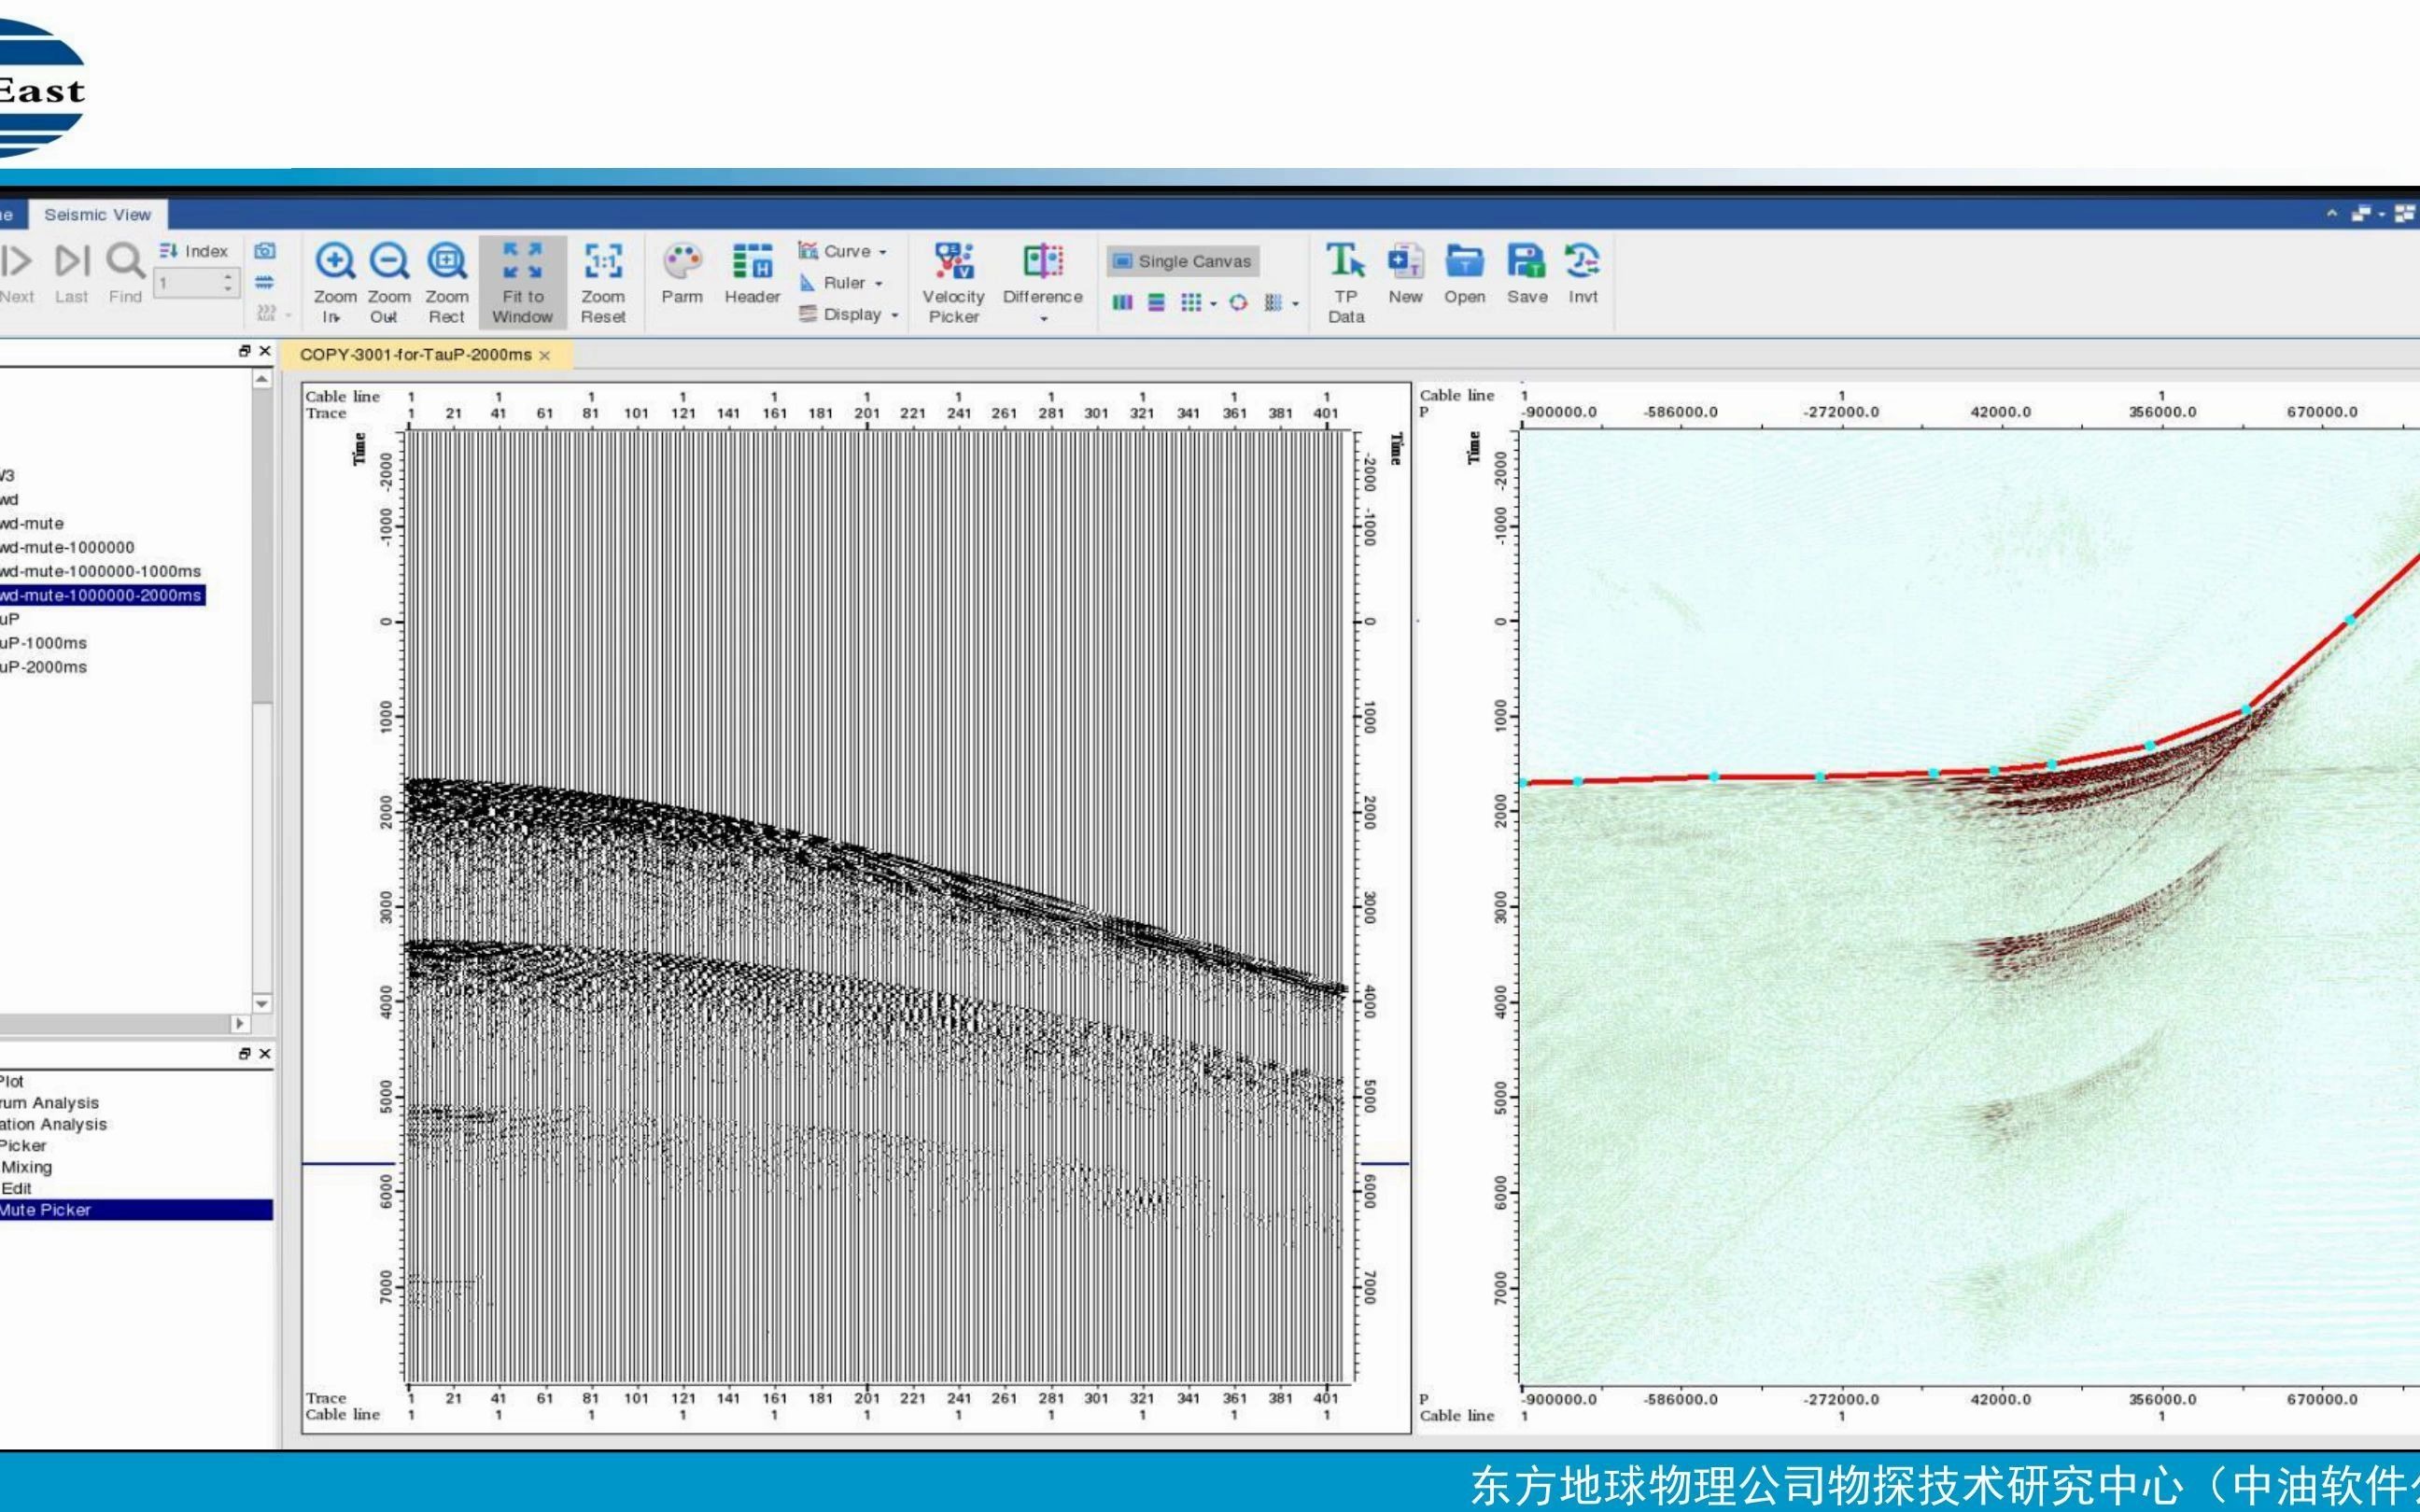2420x1512 pixels.
Task: Expand the Curve dropdown
Action: click(x=882, y=252)
